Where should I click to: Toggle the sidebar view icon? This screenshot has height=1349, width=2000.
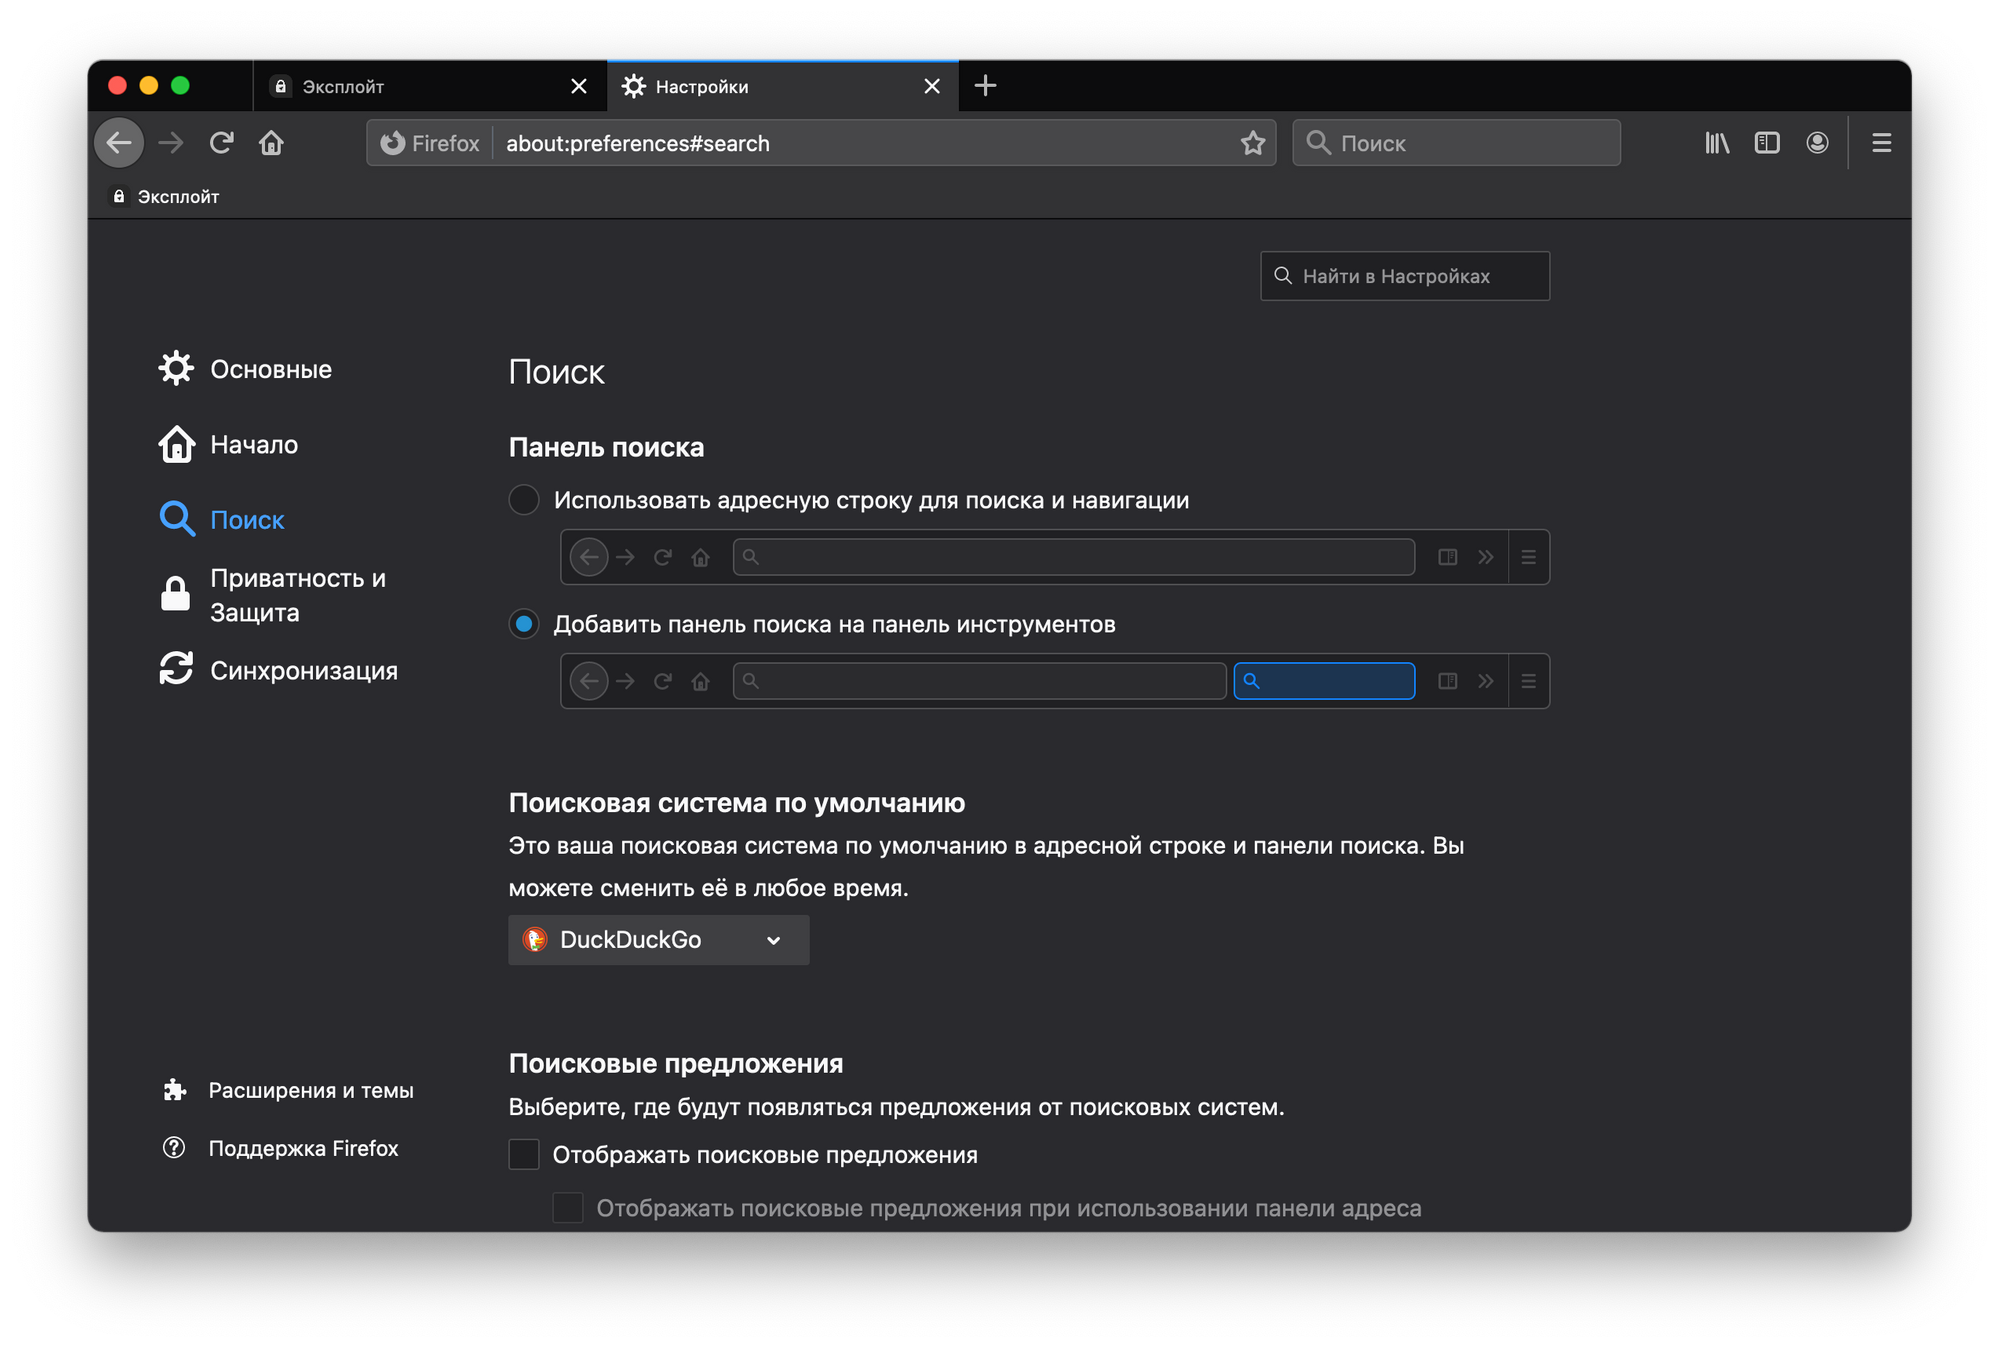(1767, 143)
